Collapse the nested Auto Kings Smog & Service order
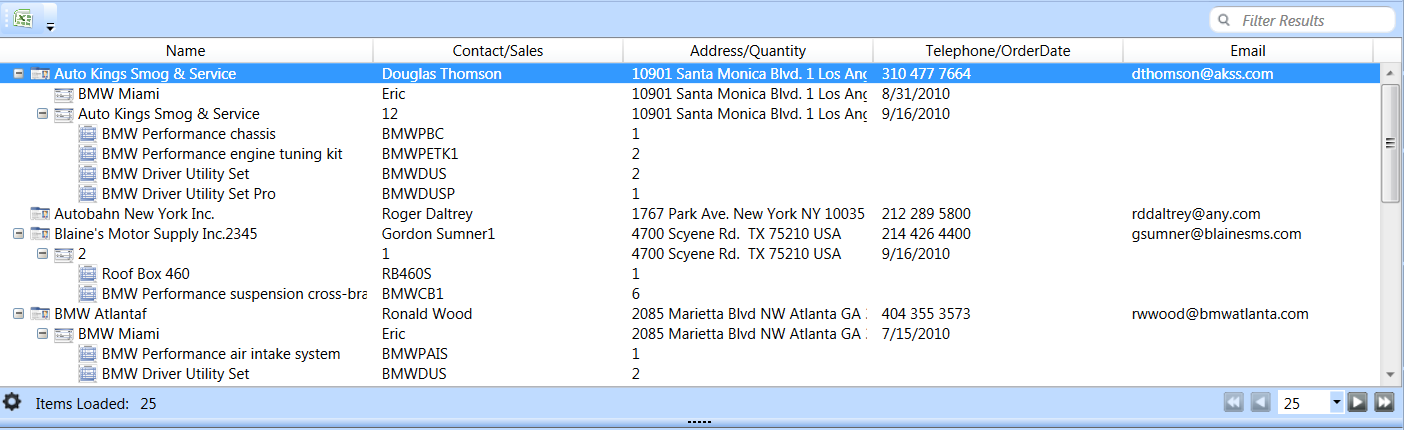Screen dimensions: 1404x430 [42, 114]
